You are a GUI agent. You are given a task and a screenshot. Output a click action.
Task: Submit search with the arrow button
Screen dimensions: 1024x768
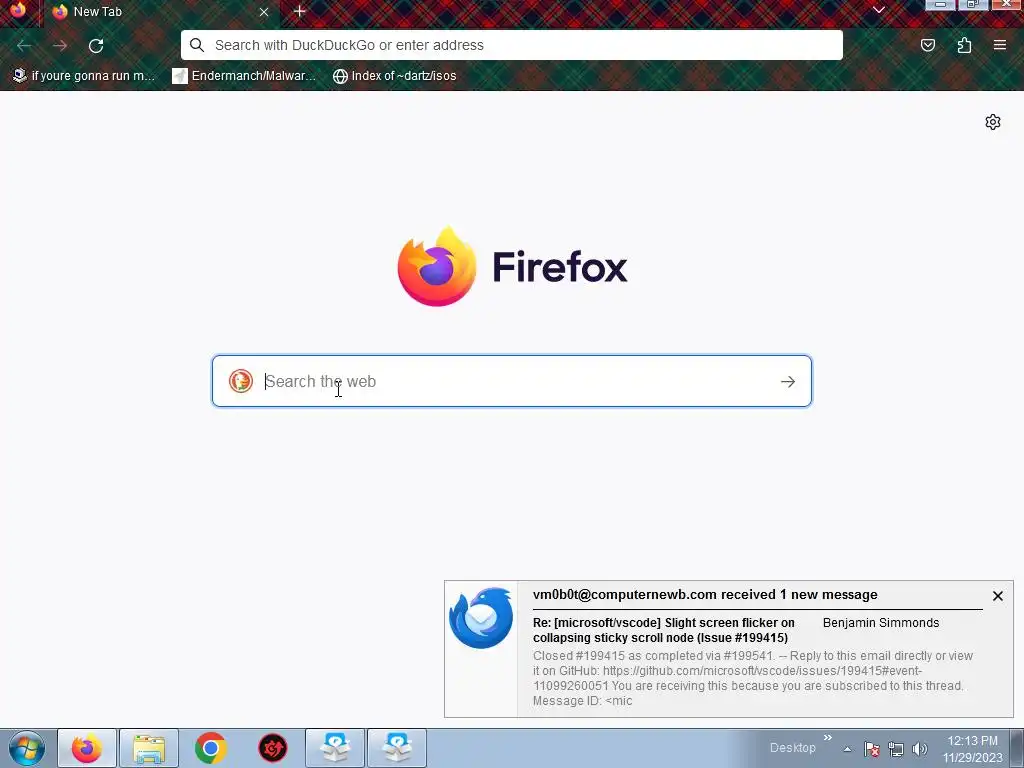coord(788,381)
